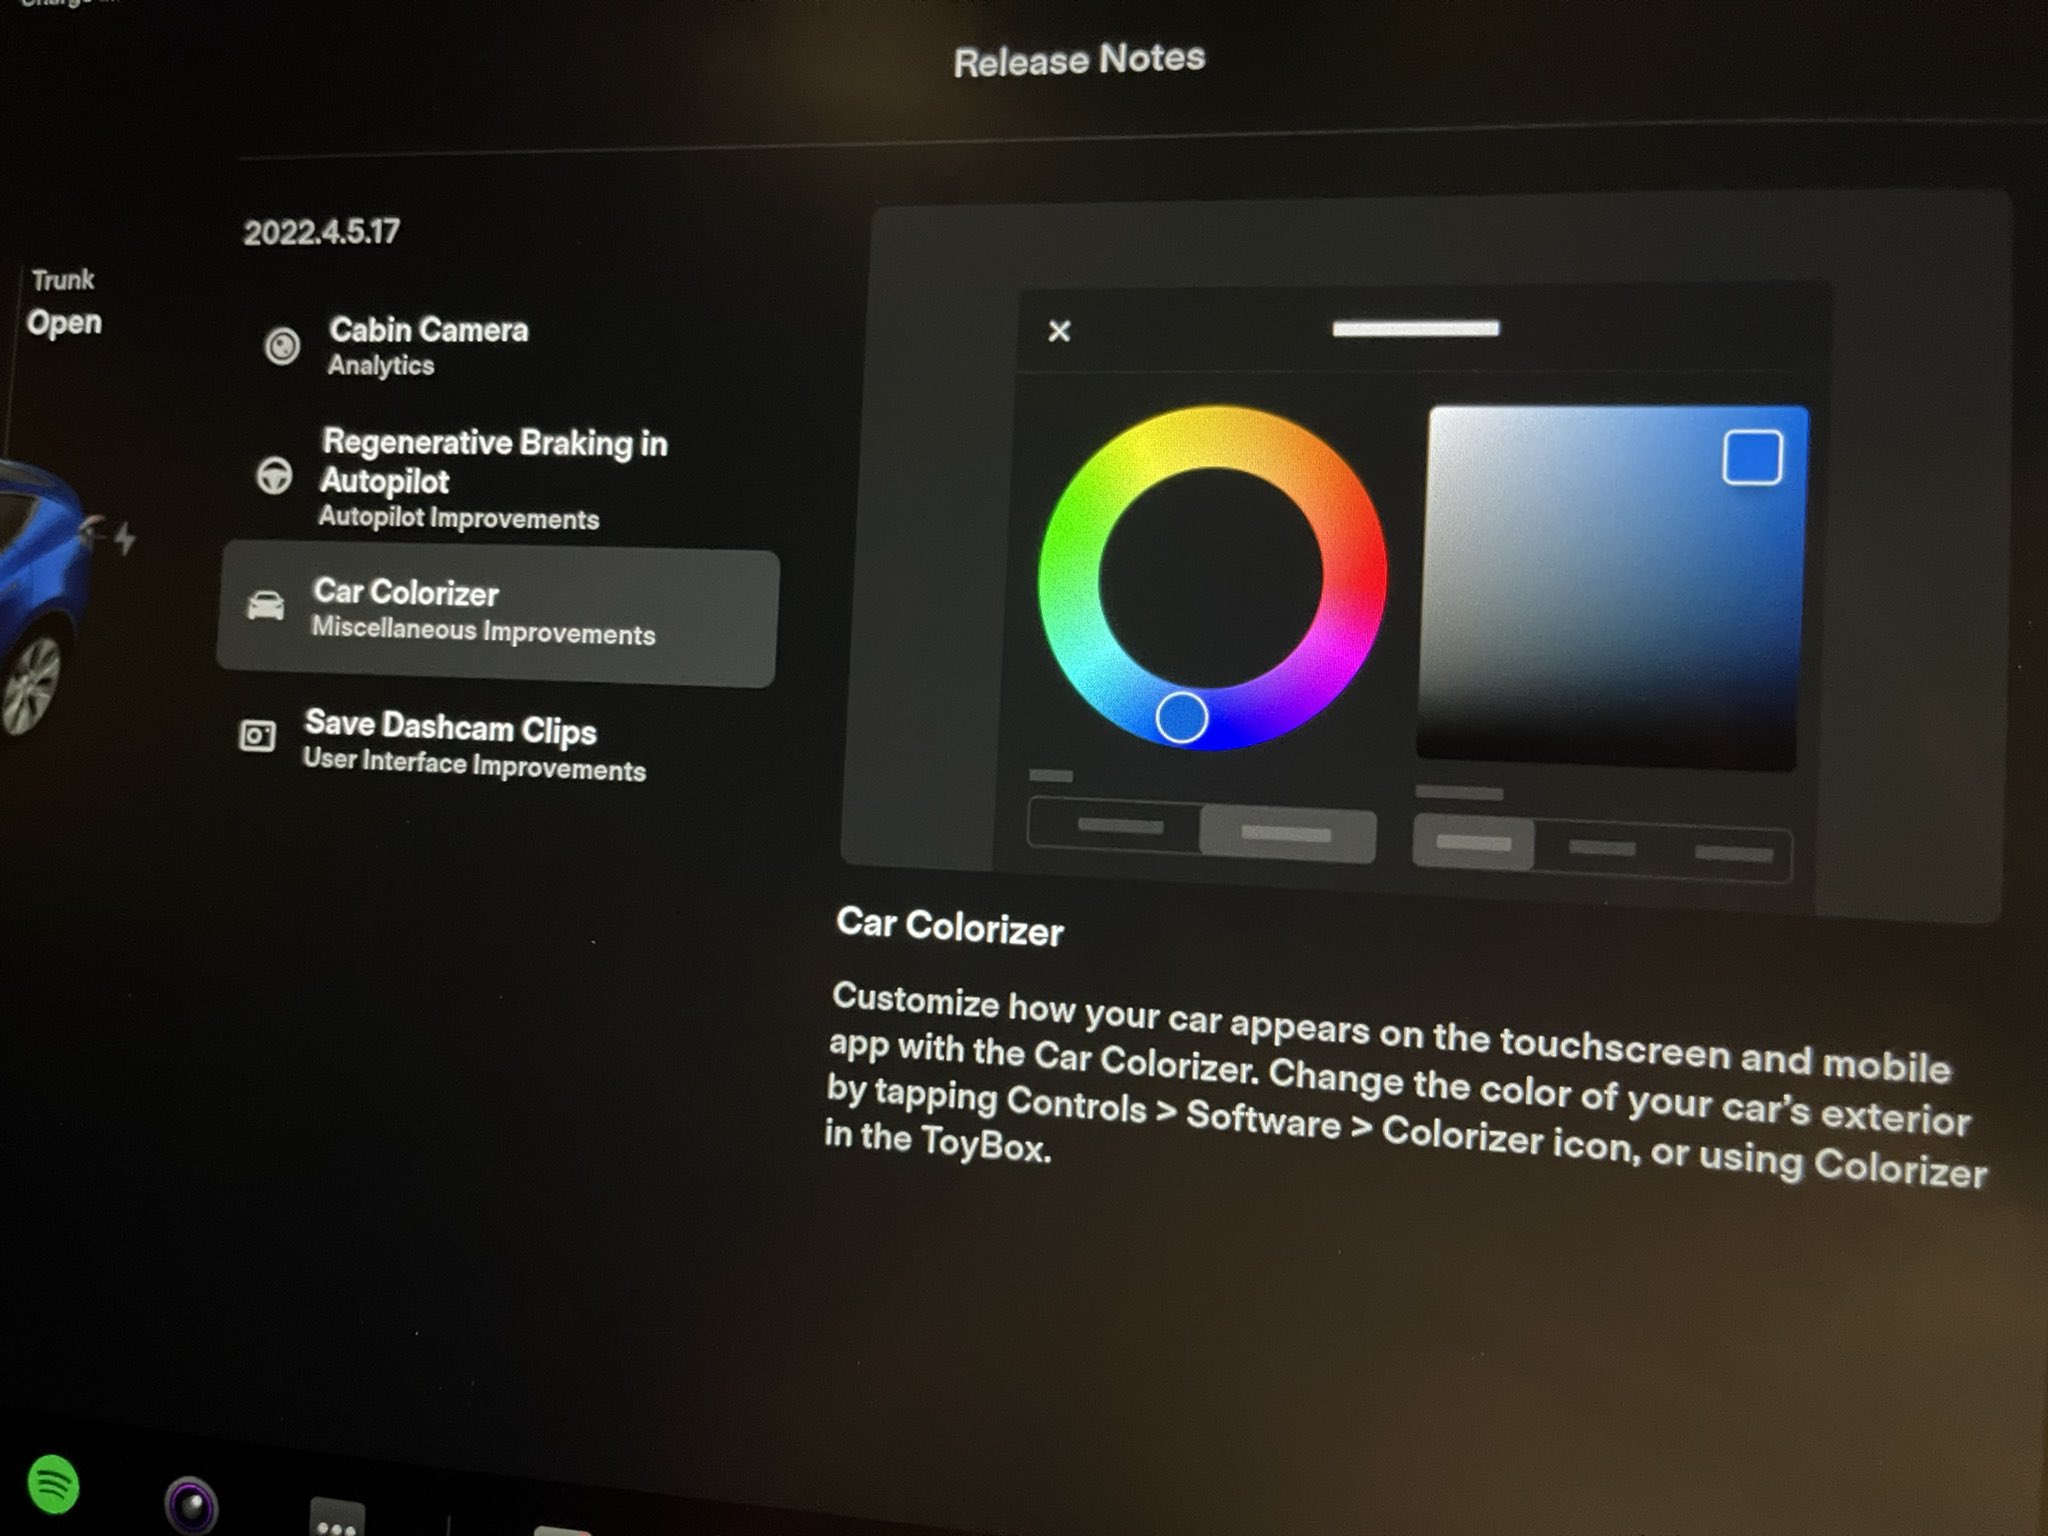Click the highlighted segment below saturation square
Screen dimensions: 2048x1536
(x=1472, y=843)
